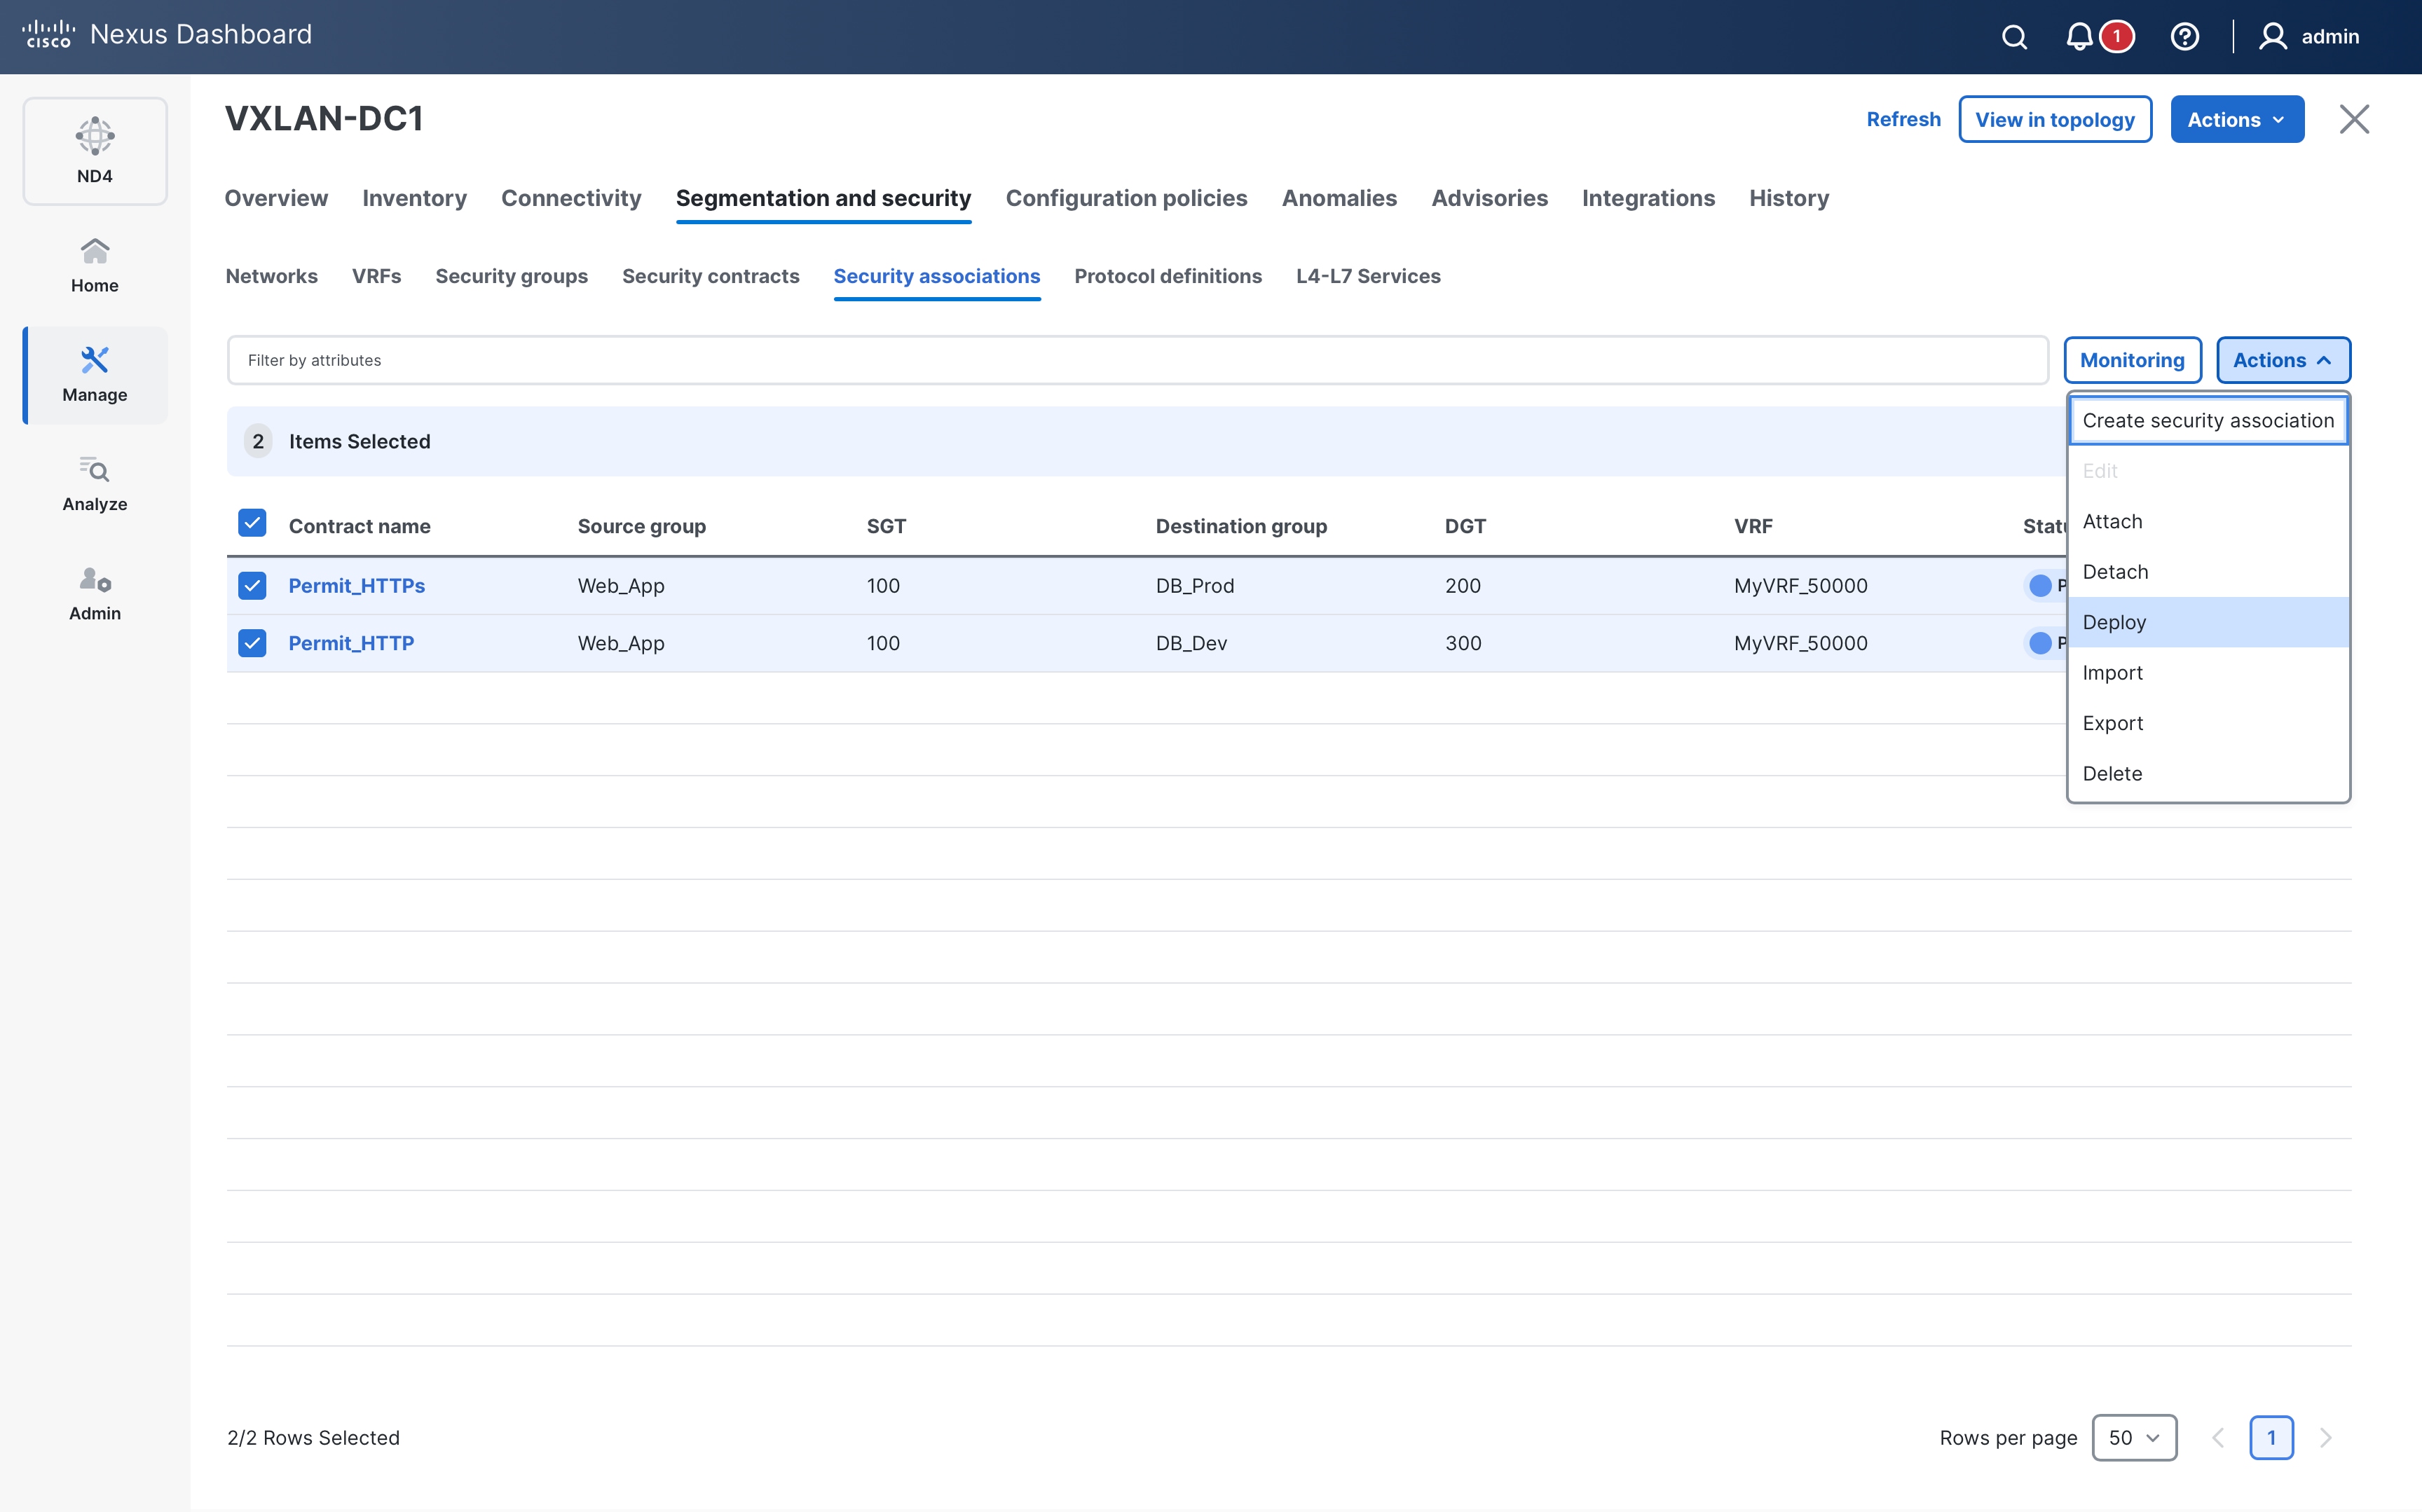Image resolution: width=2422 pixels, height=1512 pixels.
Task: Open the notifications bell icon
Action: pyautogui.click(x=2079, y=37)
